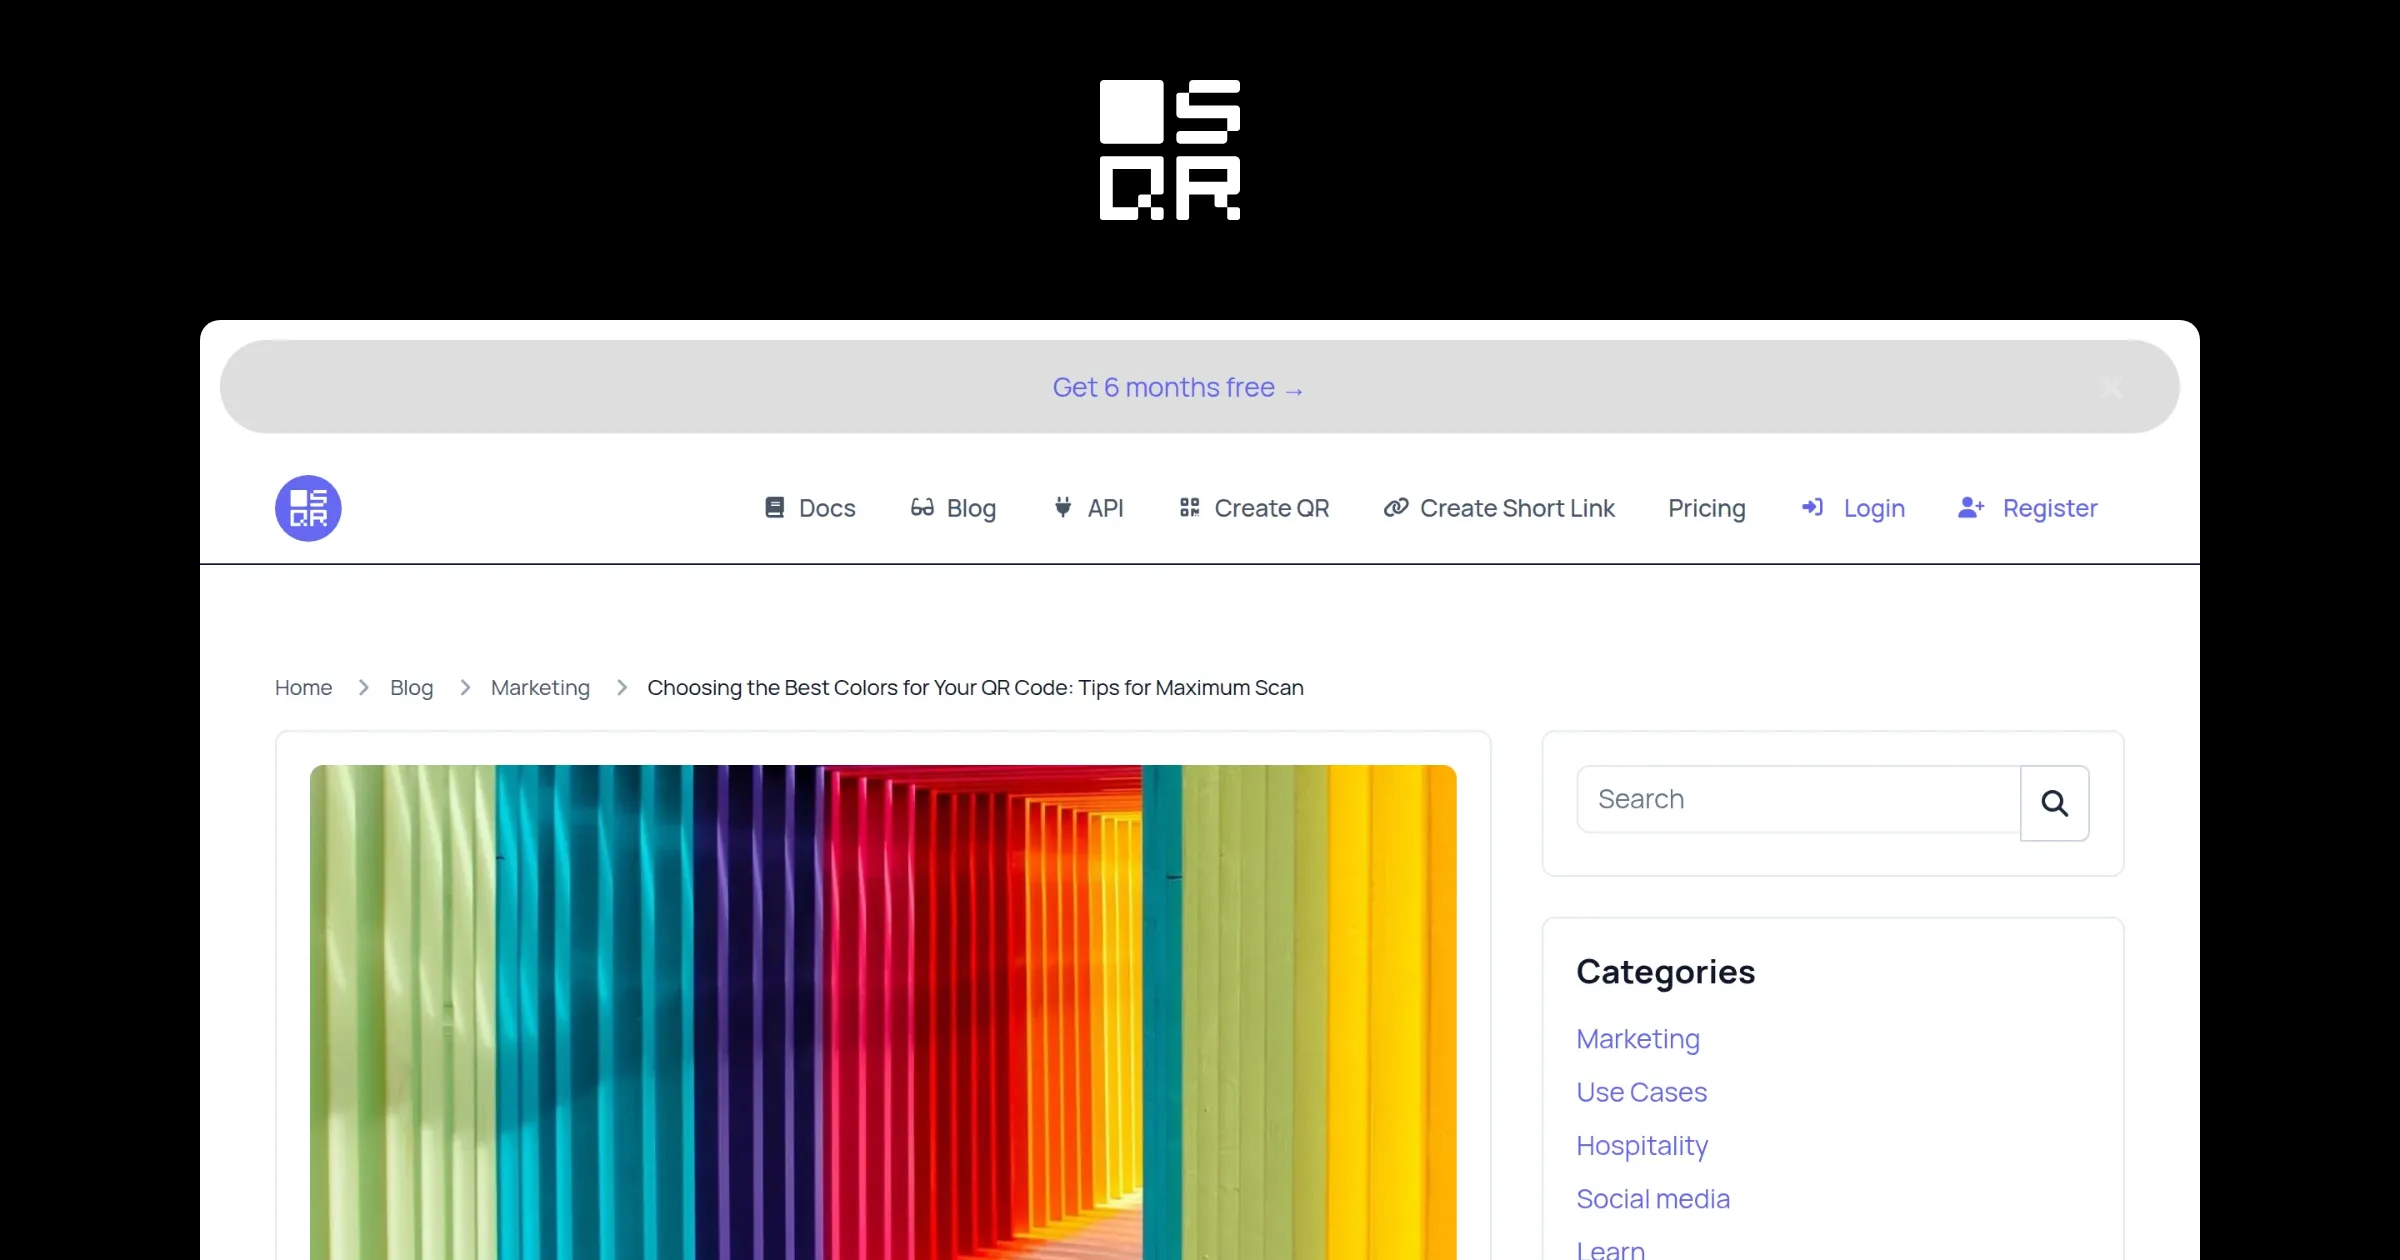Viewport: 2400px width, 1260px height.
Task: Click the login arrow icon
Action: pos(1812,508)
